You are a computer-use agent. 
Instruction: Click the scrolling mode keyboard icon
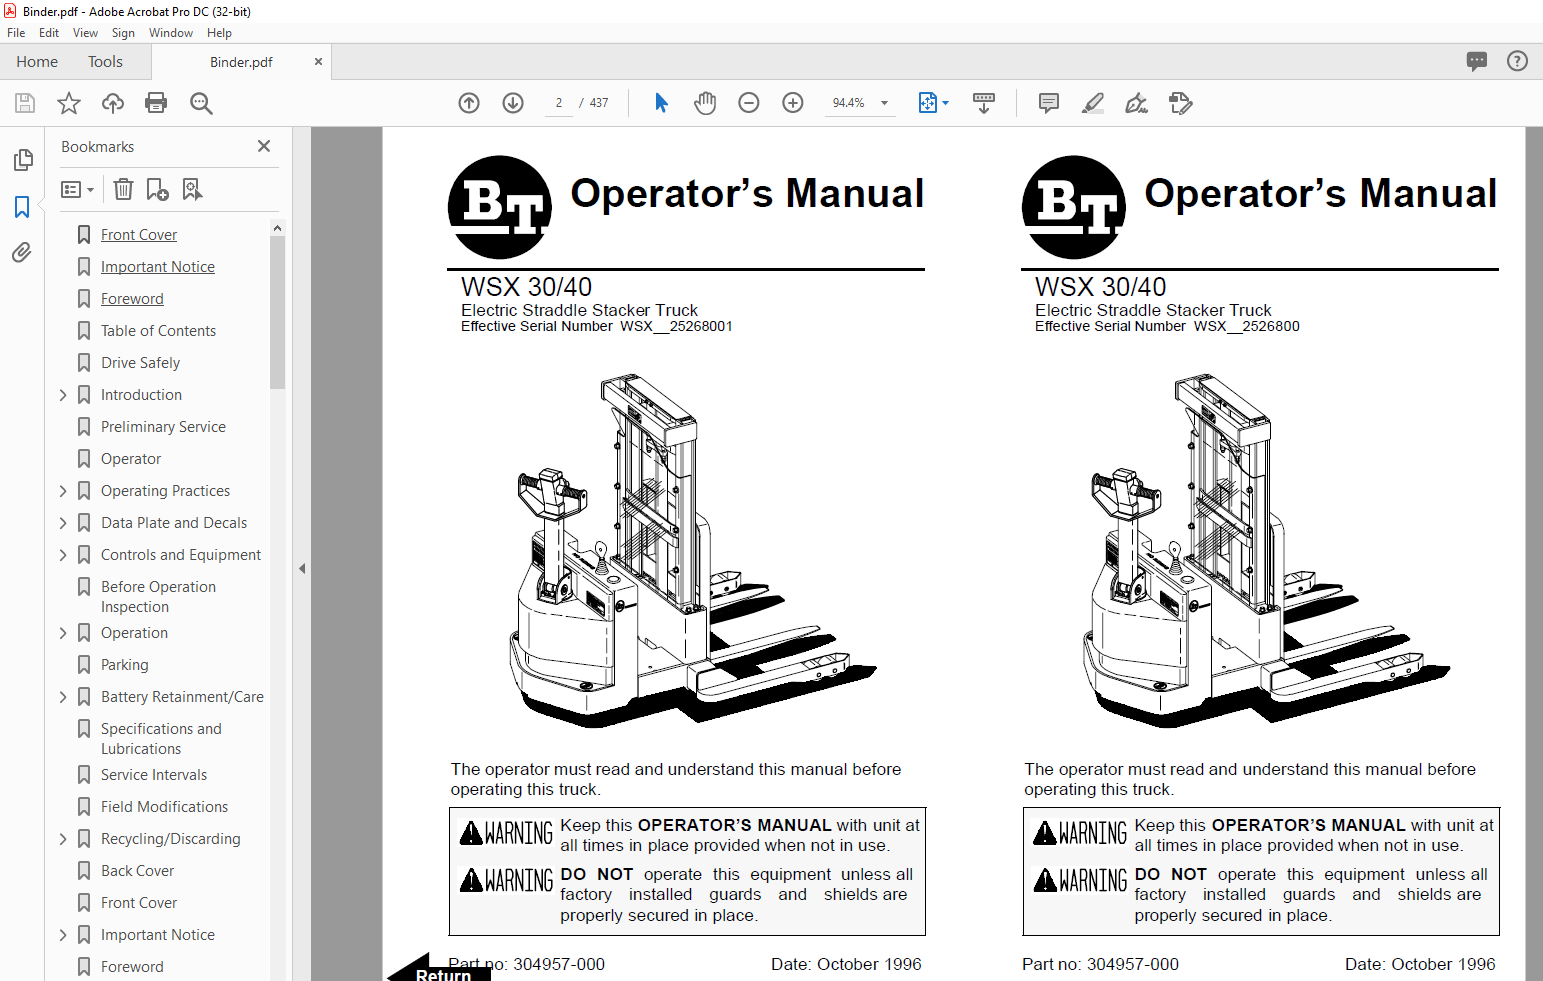pyautogui.click(x=984, y=103)
